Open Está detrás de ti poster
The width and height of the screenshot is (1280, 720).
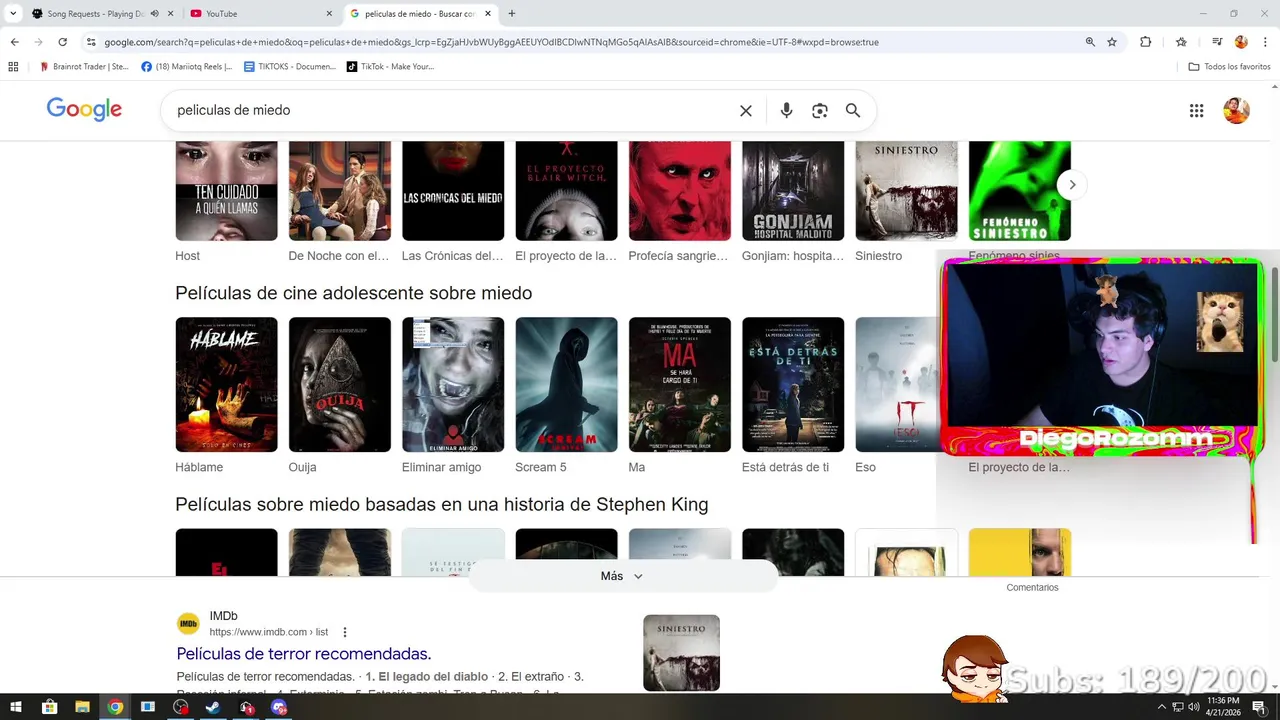(793, 385)
